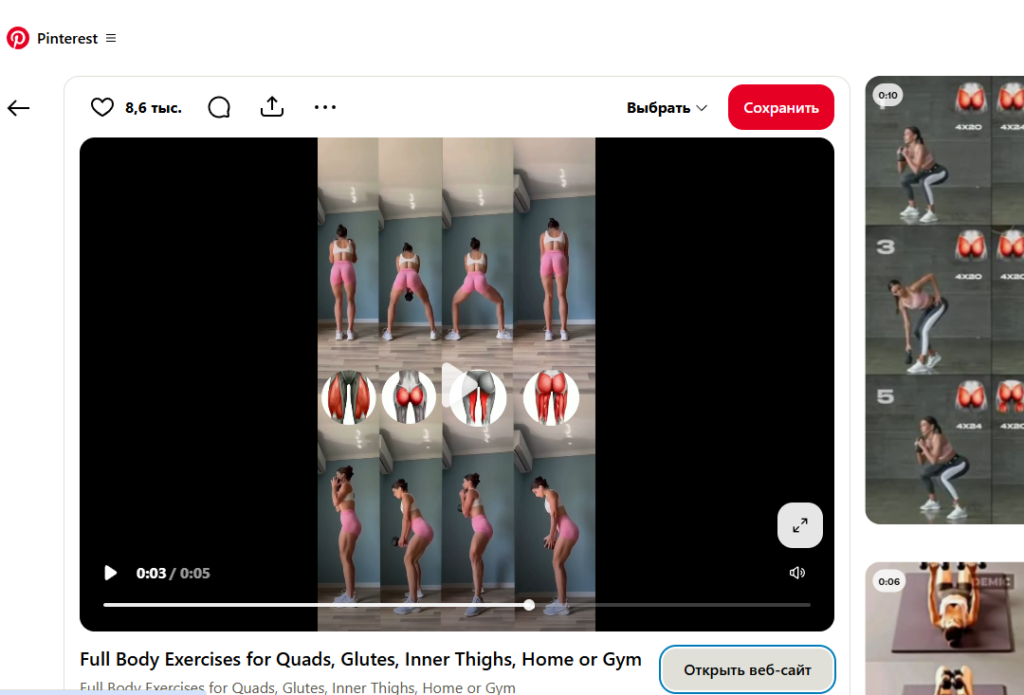This screenshot has height=695, width=1024.
Task: Open the Pinterest hamburger menu
Action: tap(111, 38)
